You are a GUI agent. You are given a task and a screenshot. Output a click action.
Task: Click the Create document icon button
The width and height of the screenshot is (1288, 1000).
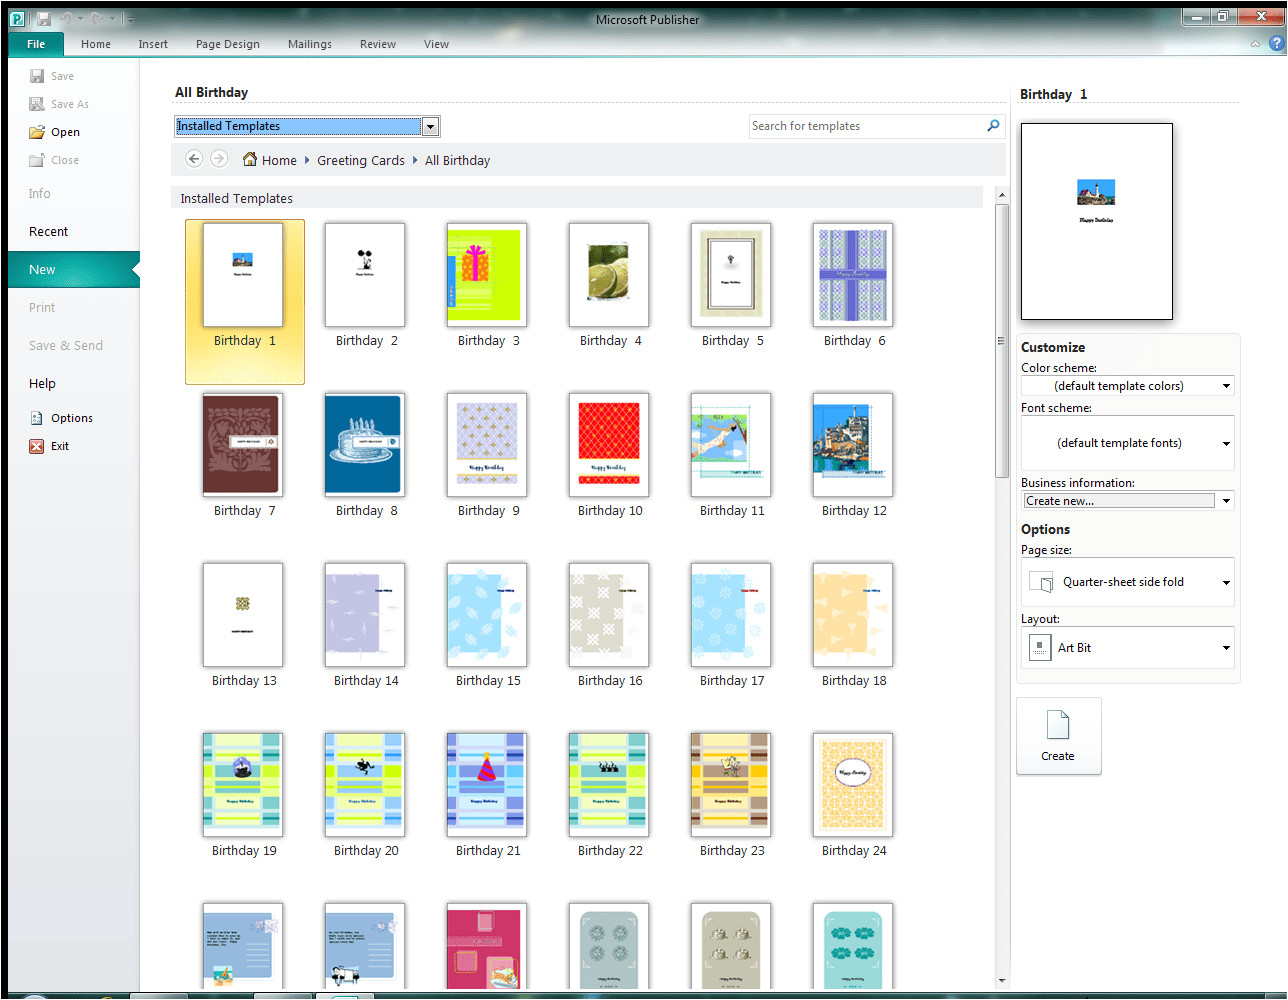1058,736
